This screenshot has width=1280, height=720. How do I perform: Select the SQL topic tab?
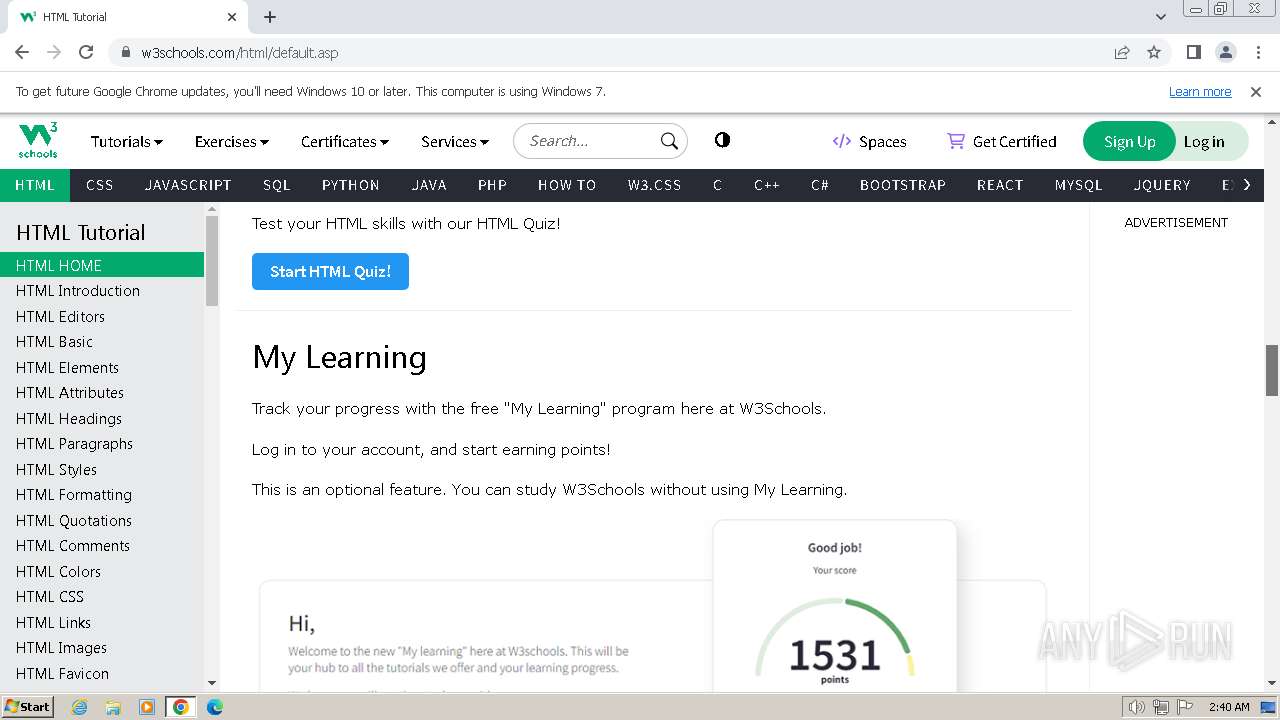[x=277, y=185]
